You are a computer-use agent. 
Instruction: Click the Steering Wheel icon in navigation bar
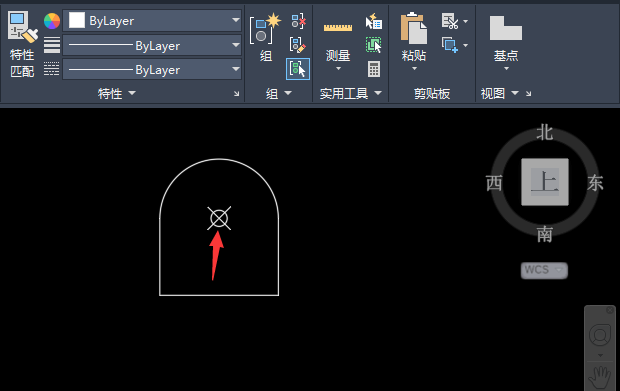600,335
